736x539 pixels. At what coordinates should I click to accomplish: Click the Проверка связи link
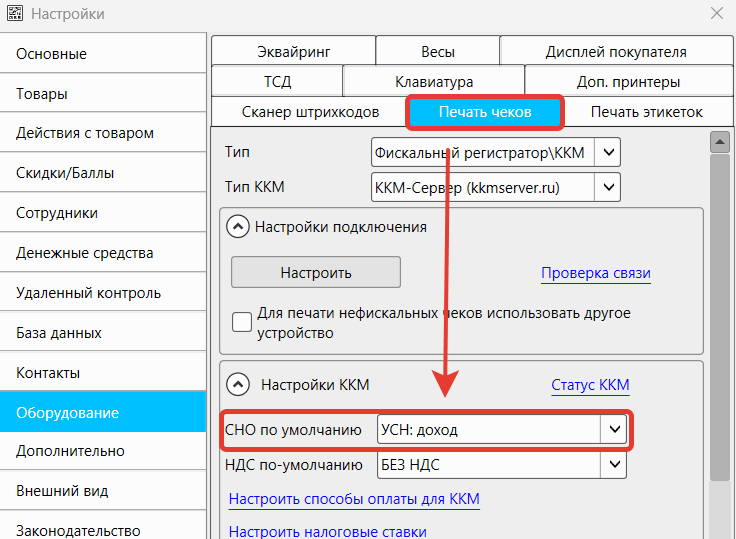click(595, 273)
